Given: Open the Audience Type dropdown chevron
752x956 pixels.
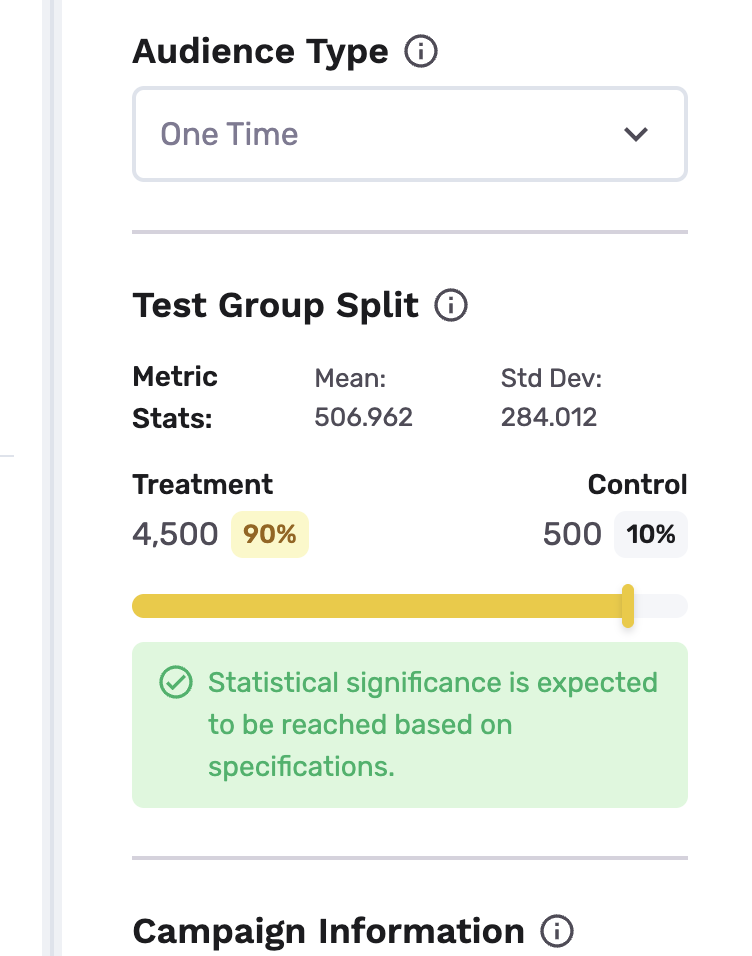Looking at the screenshot, I should 636,134.
